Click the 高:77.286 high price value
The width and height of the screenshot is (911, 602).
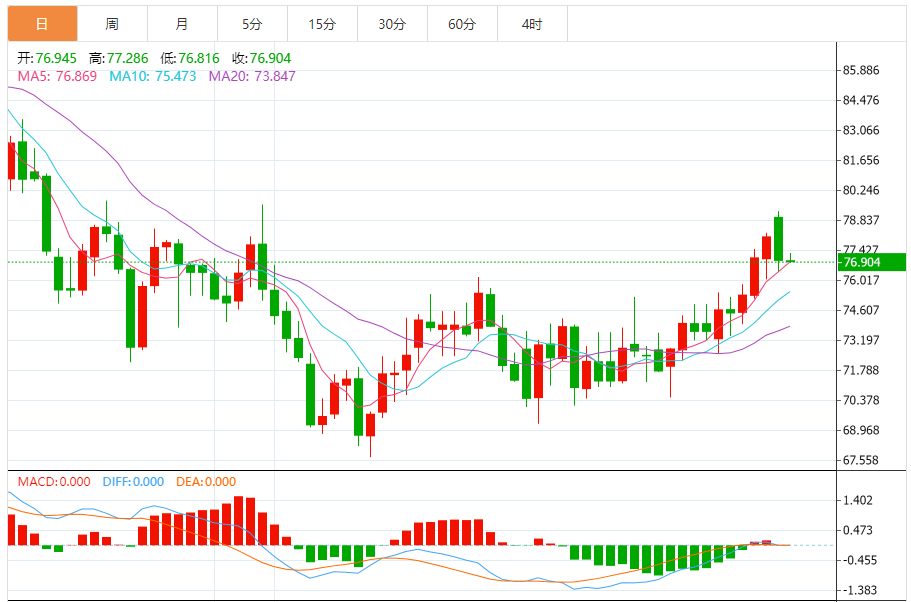pos(119,58)
